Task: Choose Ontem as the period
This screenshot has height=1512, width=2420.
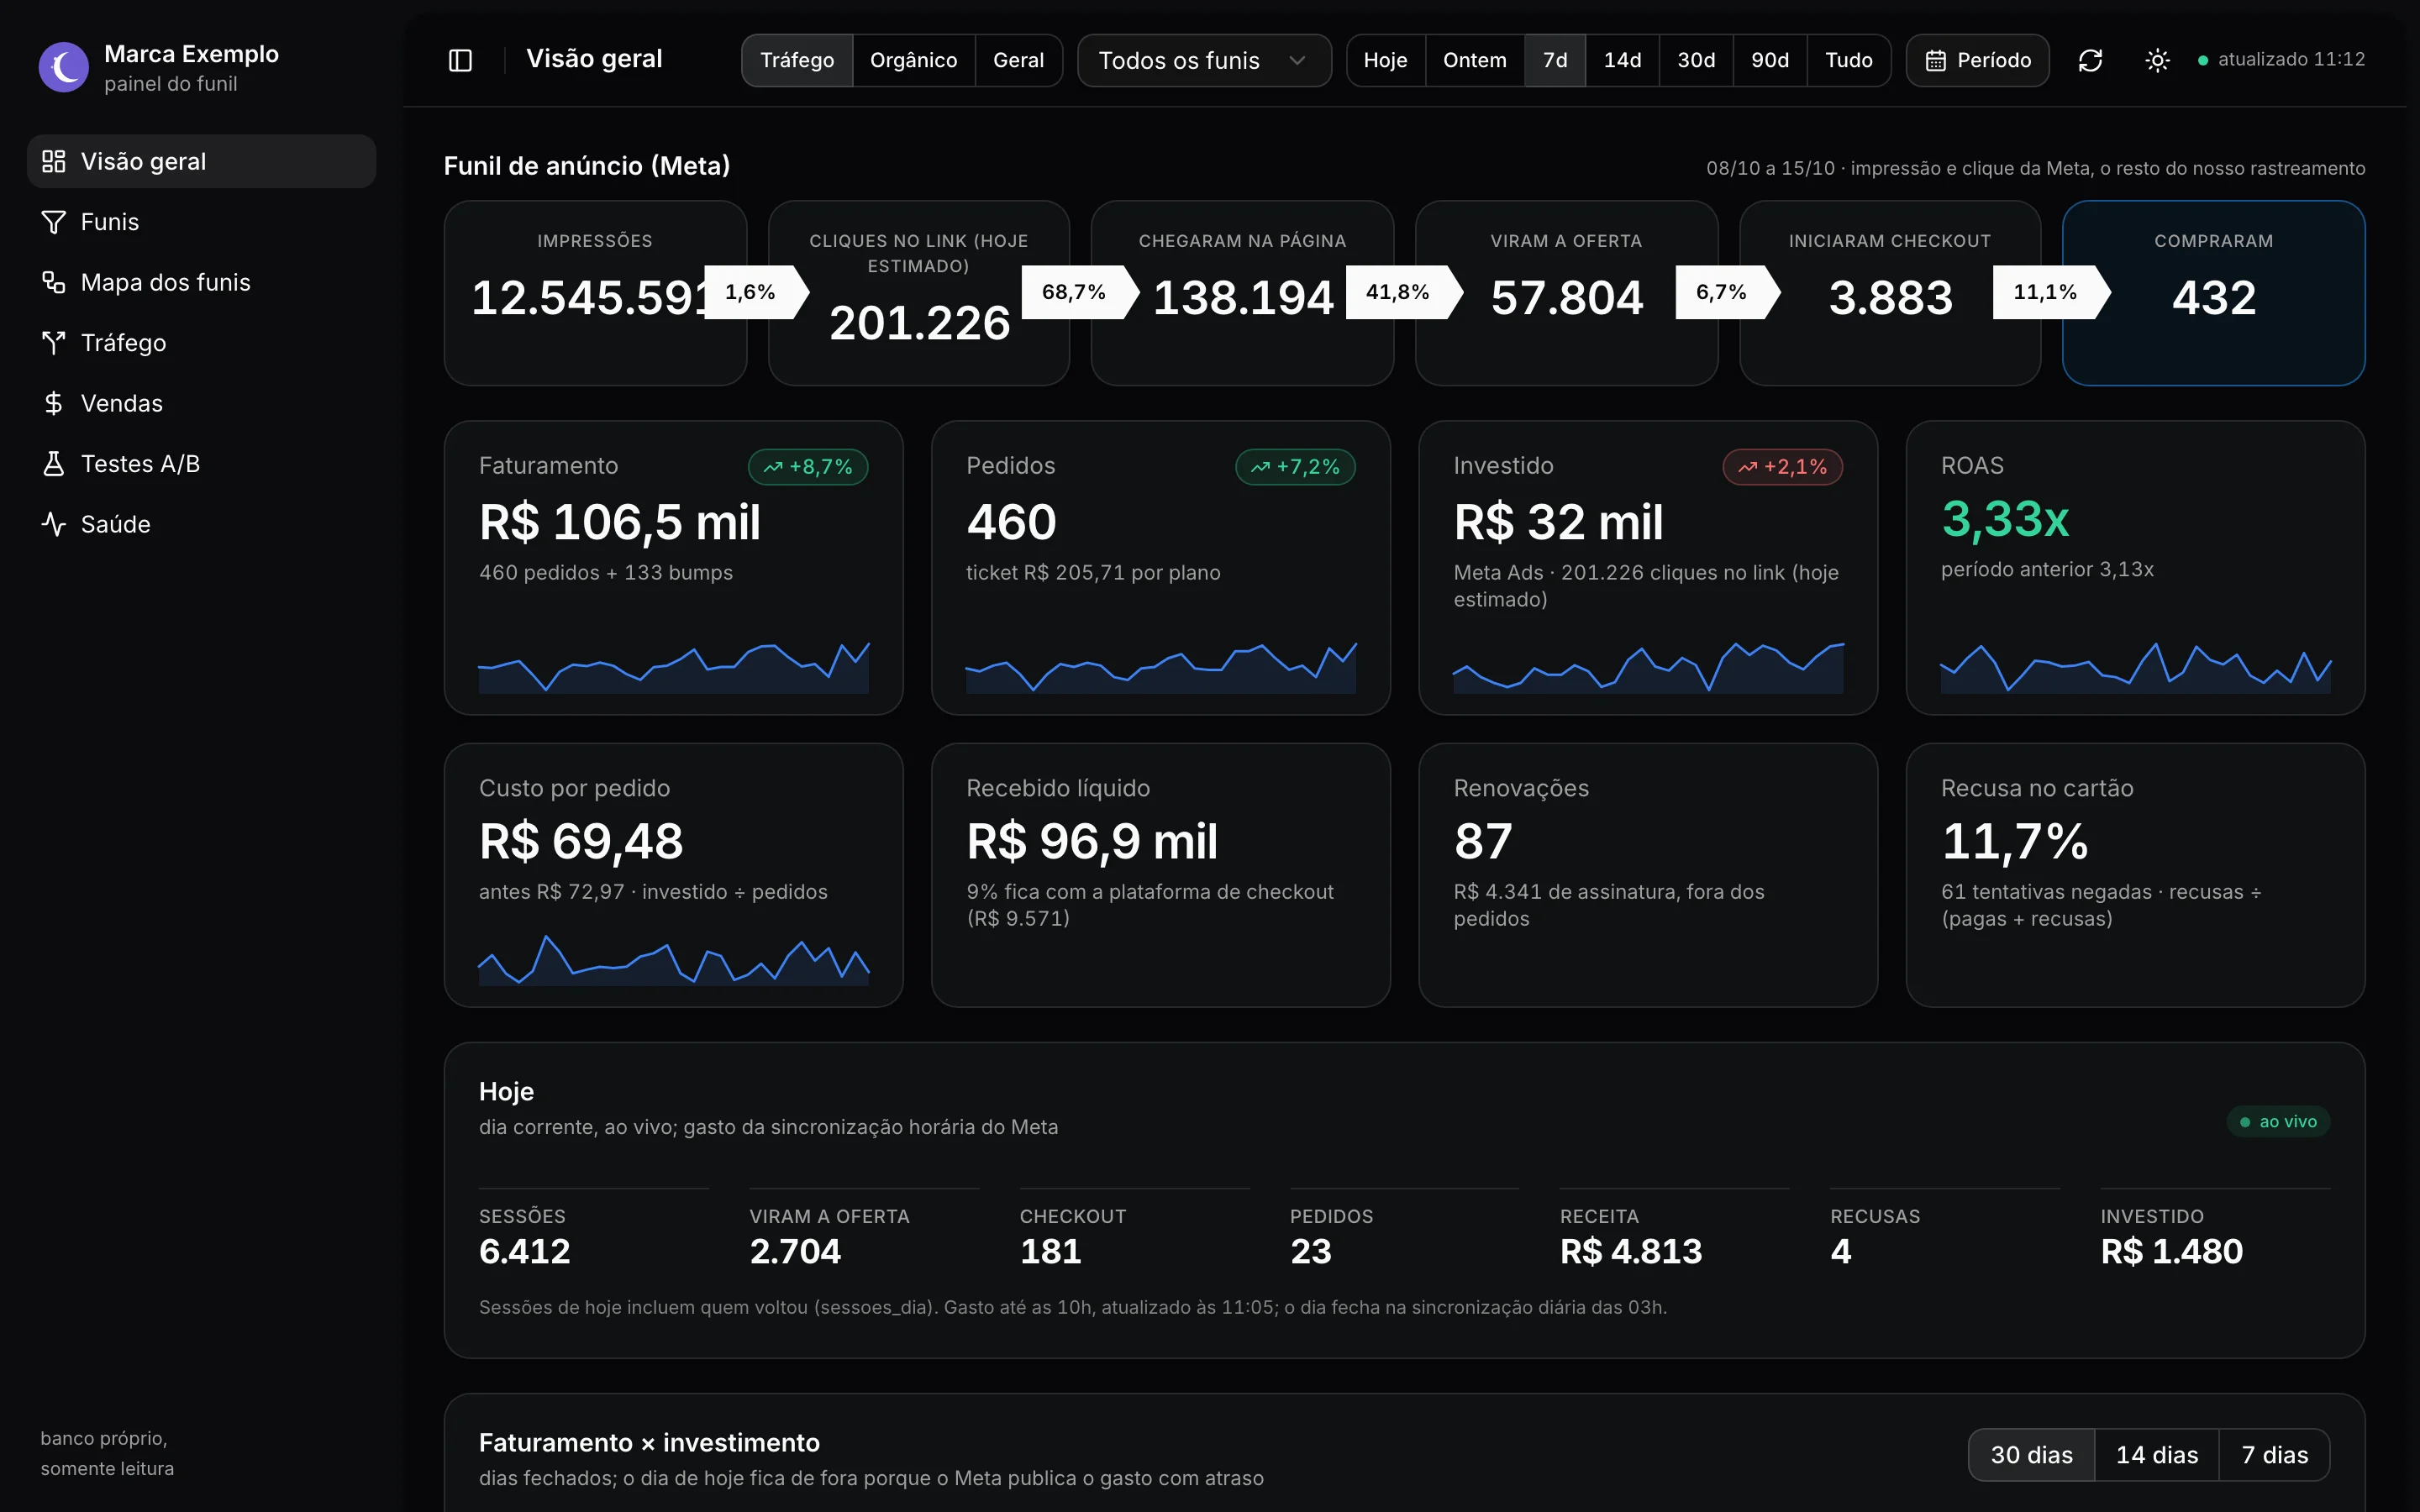Action: (1474, 61)
